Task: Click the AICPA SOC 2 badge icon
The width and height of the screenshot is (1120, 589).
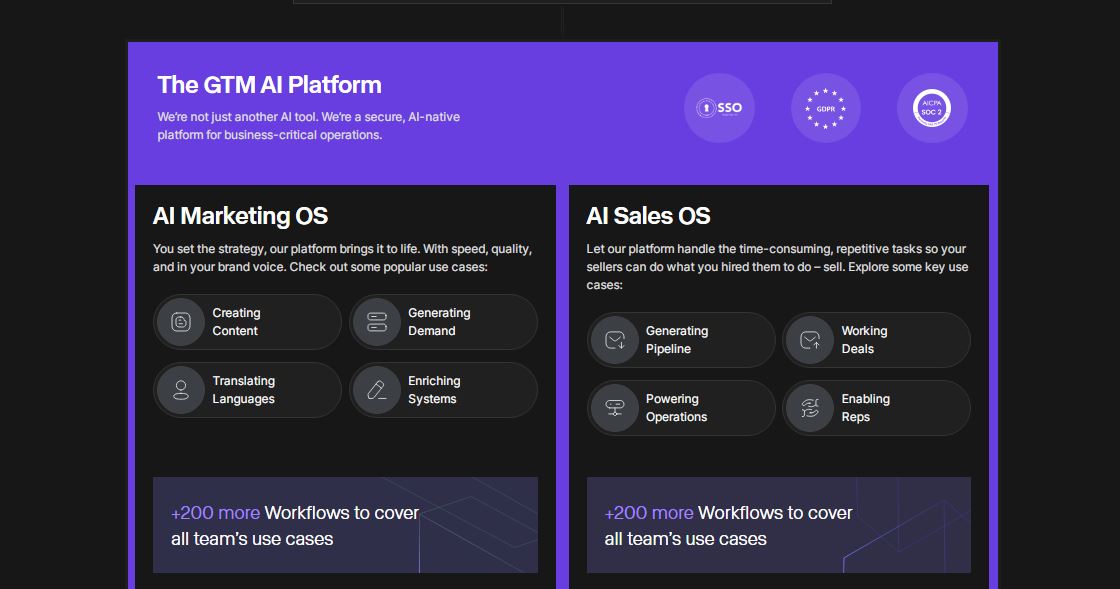Action: [932, 108]
